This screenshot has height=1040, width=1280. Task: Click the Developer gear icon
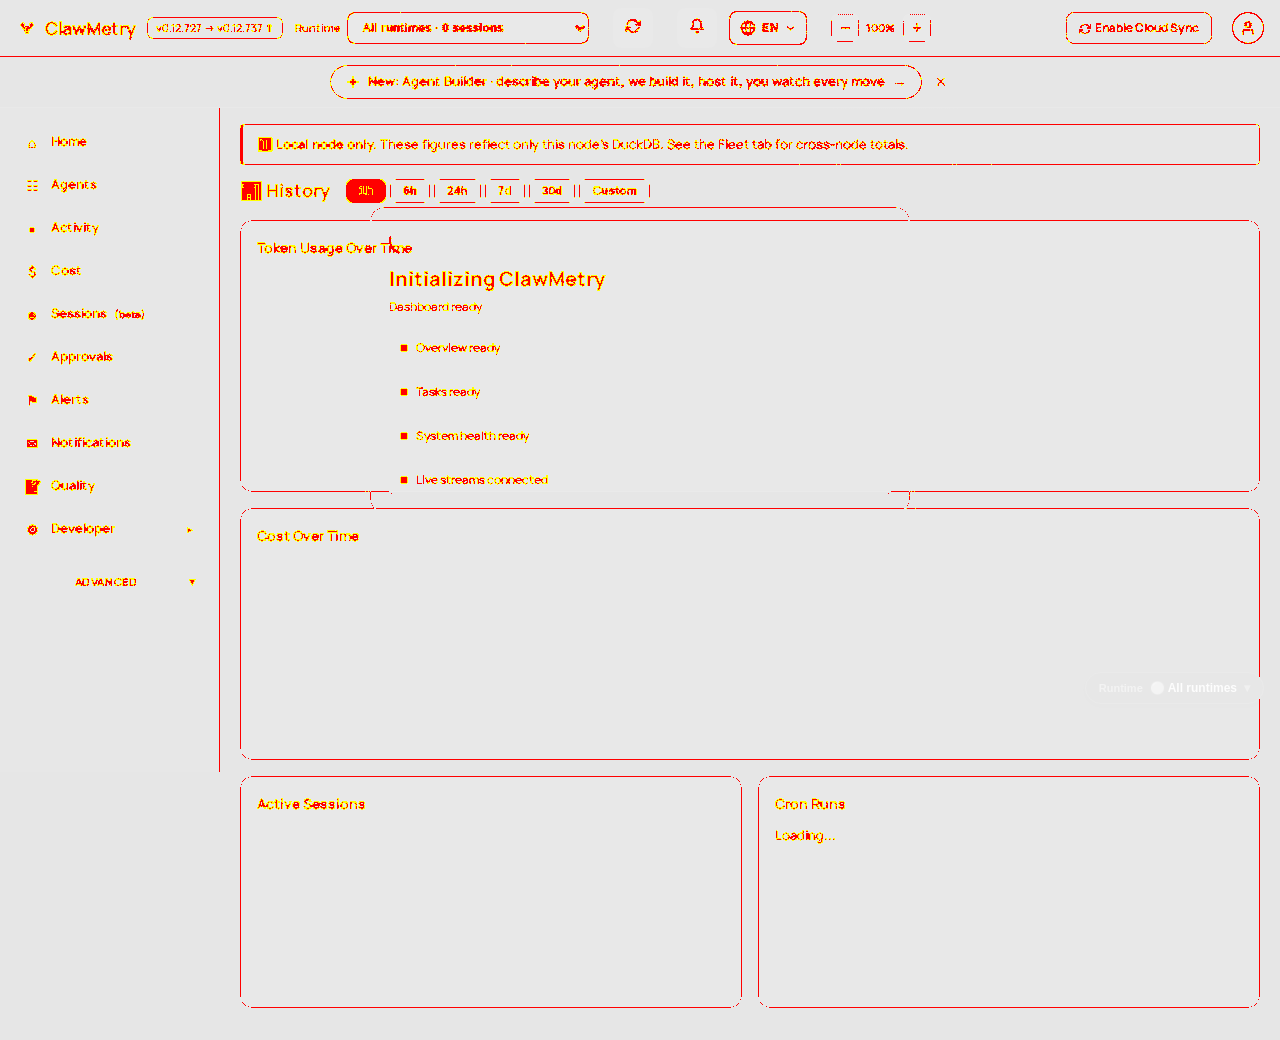(32, 530)
